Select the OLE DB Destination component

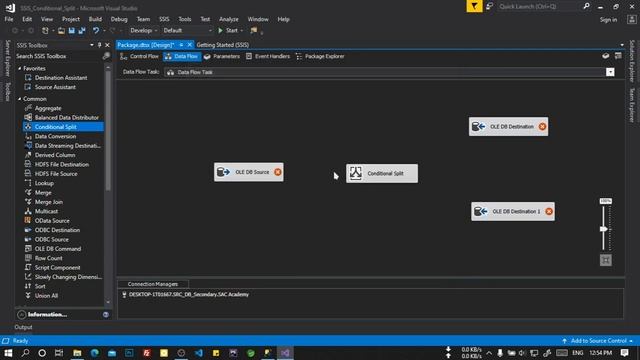click(x=508, y=127)
